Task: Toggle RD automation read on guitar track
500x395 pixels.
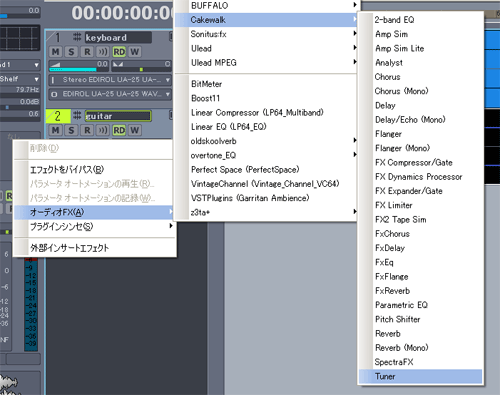Action: tap(119, 130)
